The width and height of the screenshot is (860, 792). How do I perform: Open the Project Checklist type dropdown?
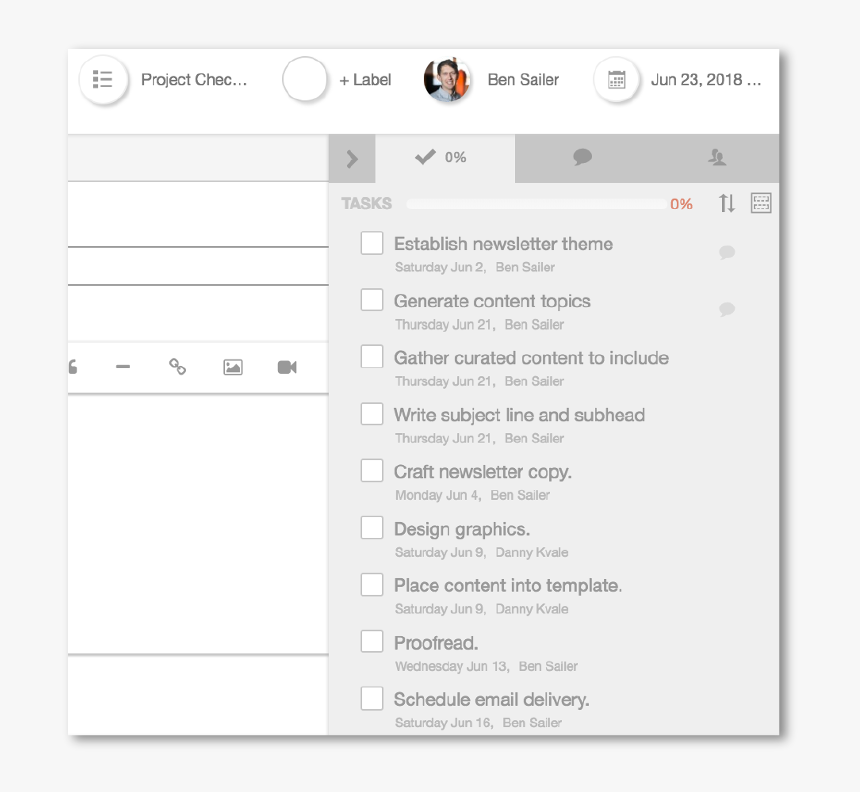pyautogui.click(x=193, y=80)
